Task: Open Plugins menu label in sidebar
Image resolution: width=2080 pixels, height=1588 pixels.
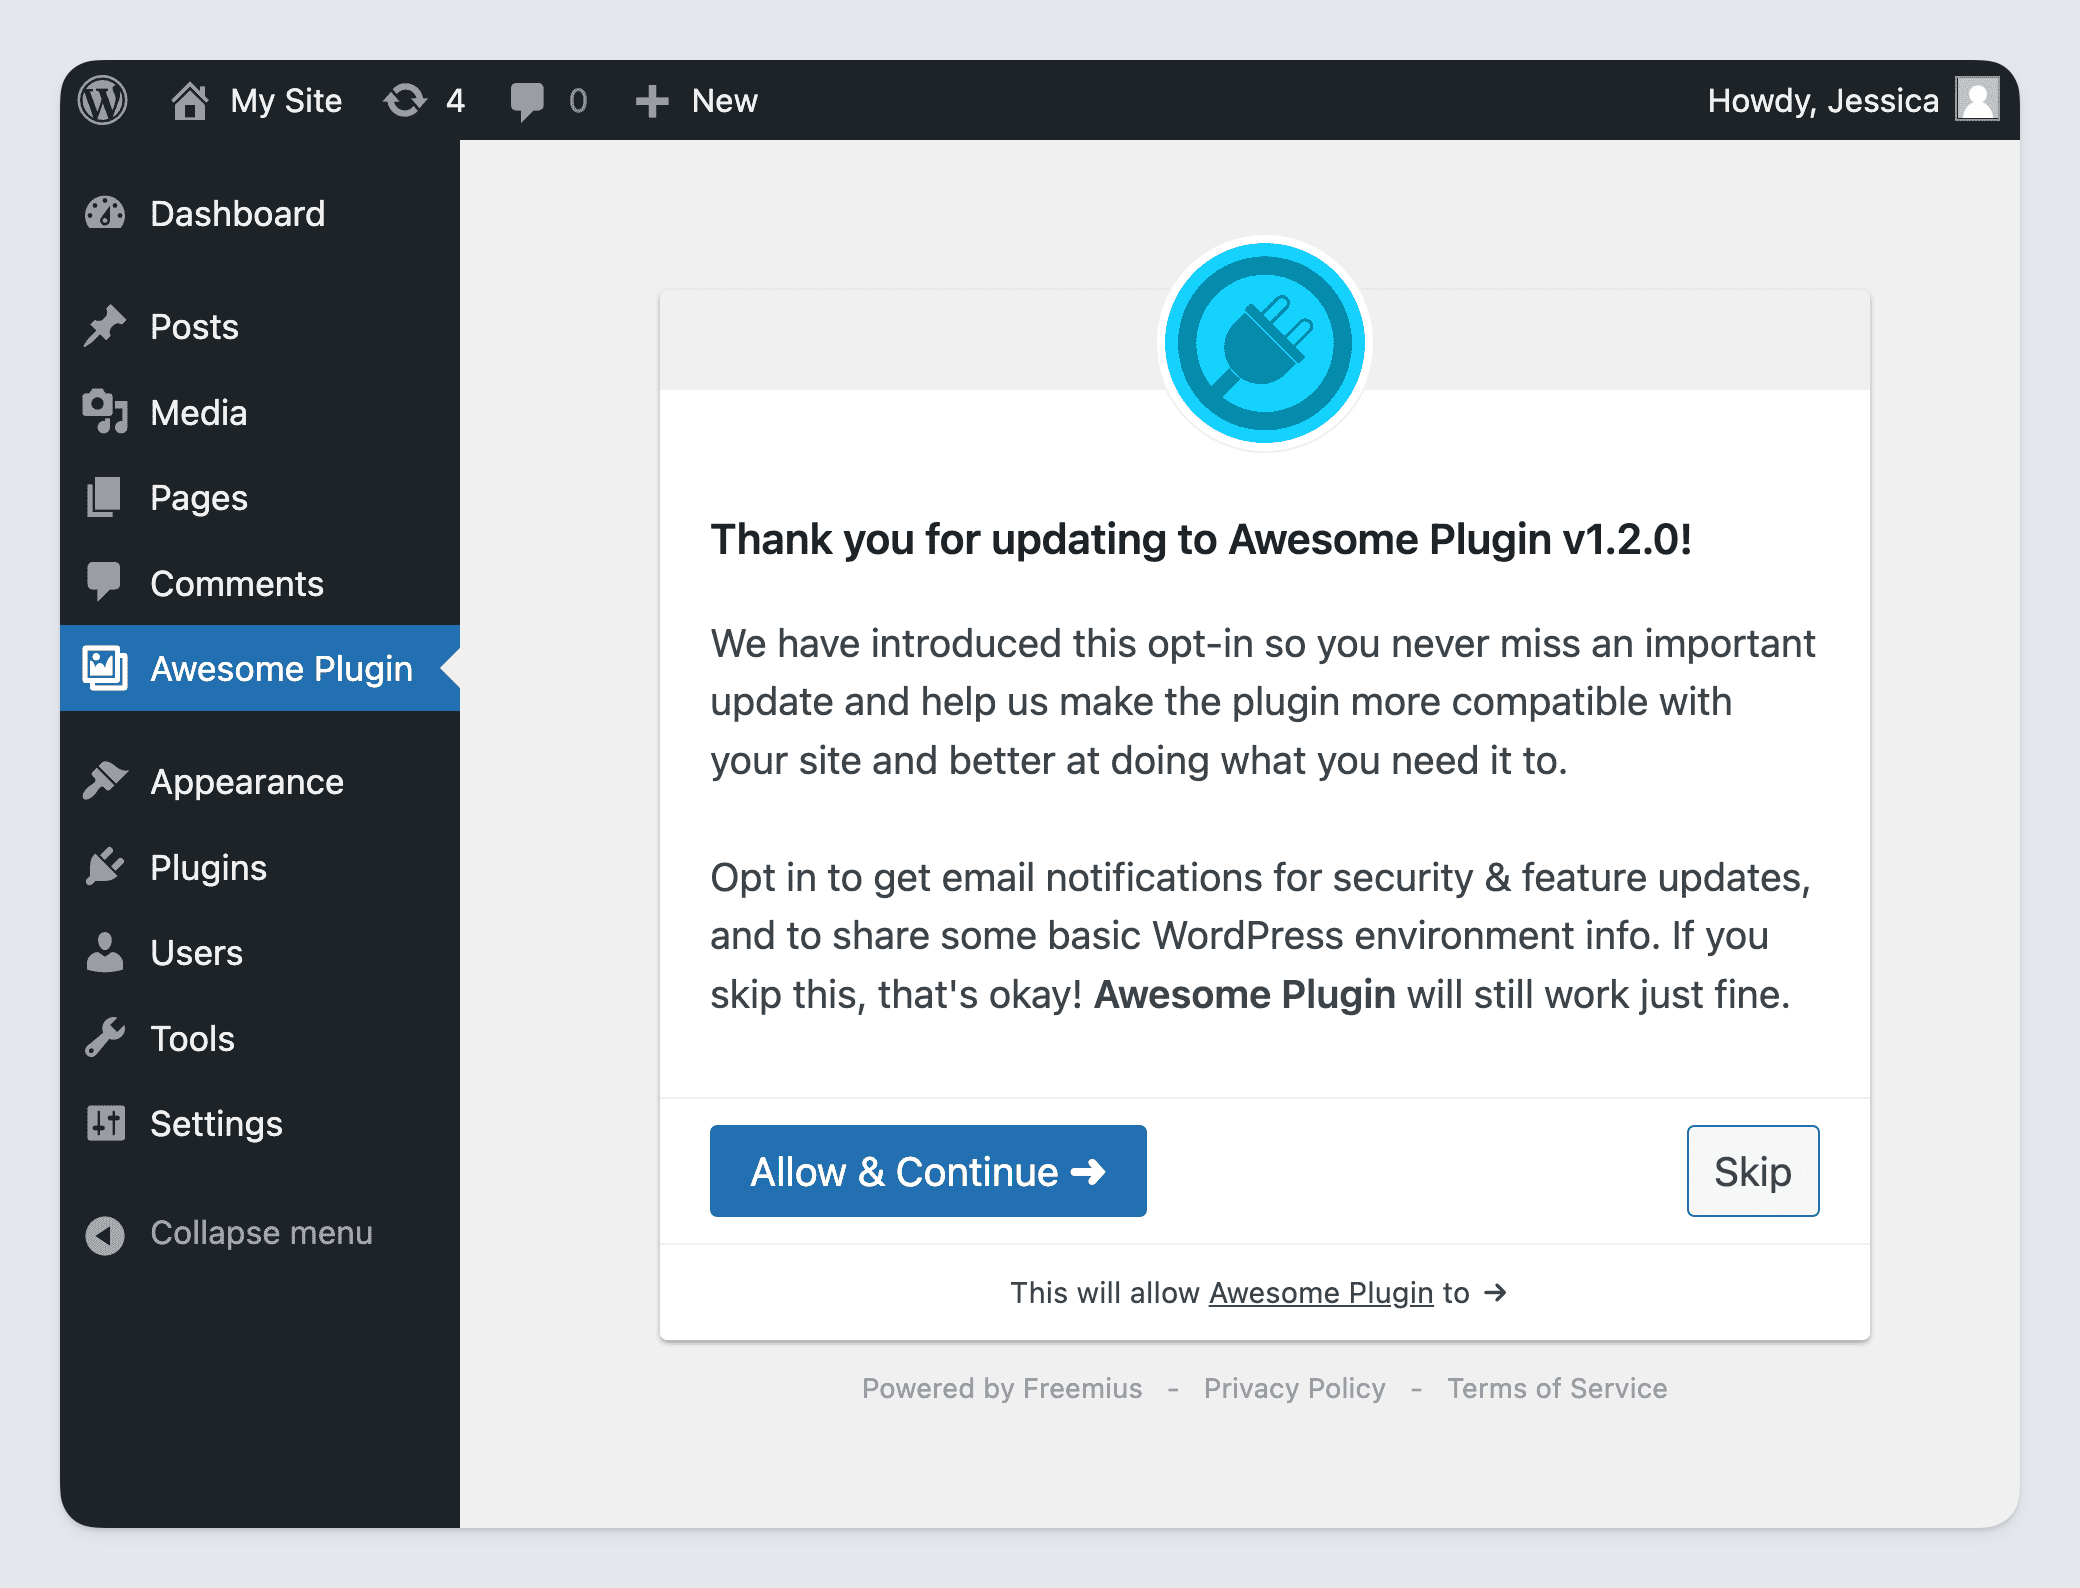Action: tap(209, 868)
